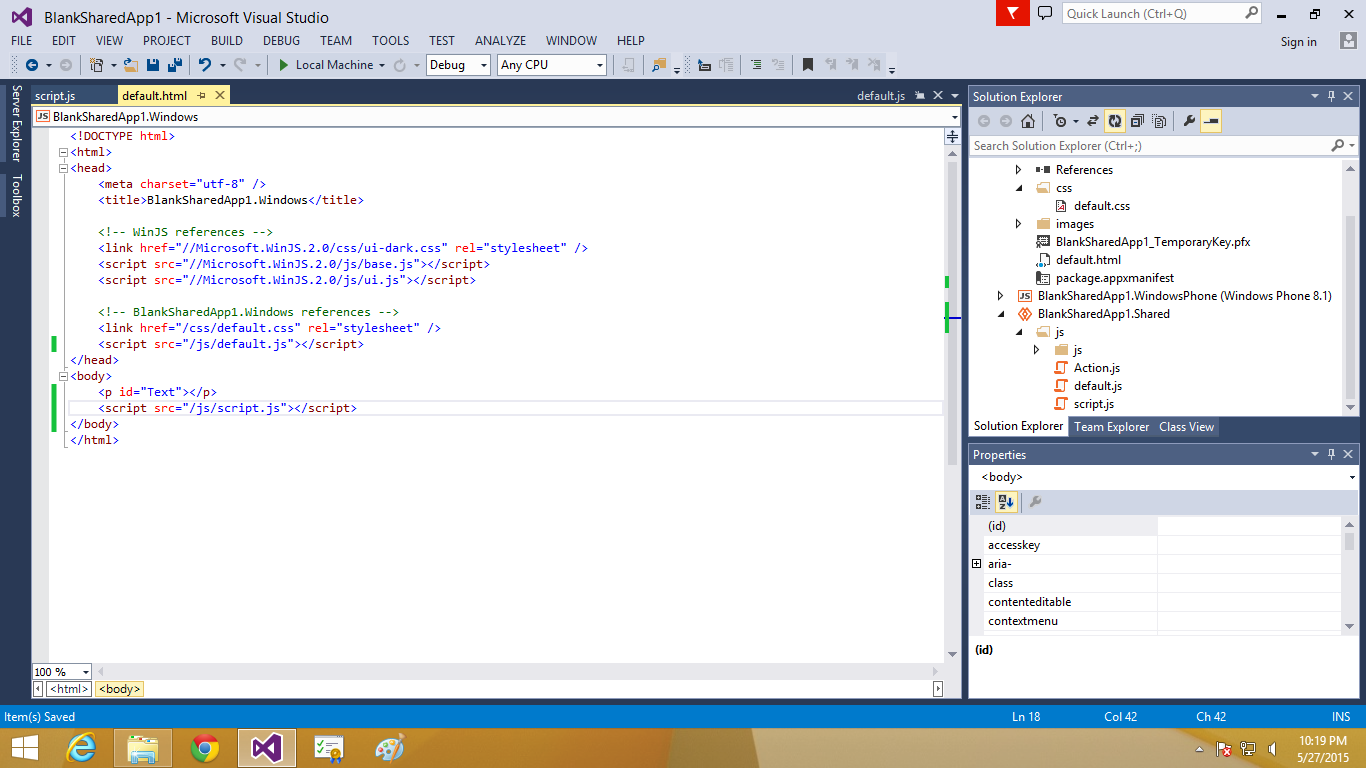Click the Sign in link
1366x768 pixels.
[x=1298, y=41]
